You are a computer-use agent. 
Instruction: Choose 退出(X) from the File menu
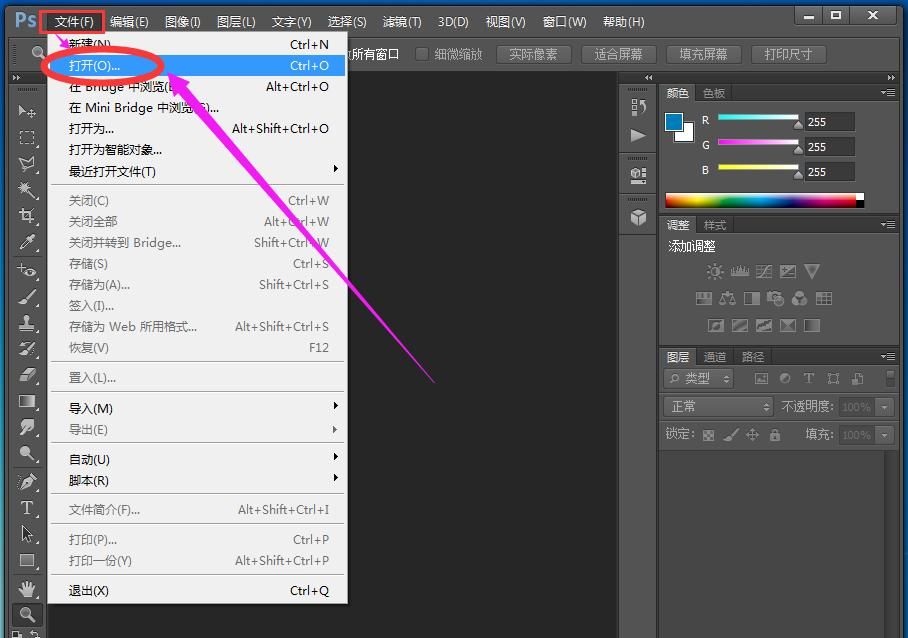click(x=197, y=591)
